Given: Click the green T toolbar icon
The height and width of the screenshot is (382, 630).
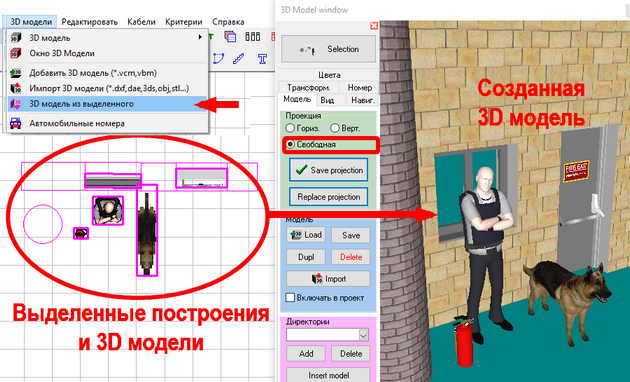Looking at the screenshot, I should pyautogui.click(x=211, y=37).
